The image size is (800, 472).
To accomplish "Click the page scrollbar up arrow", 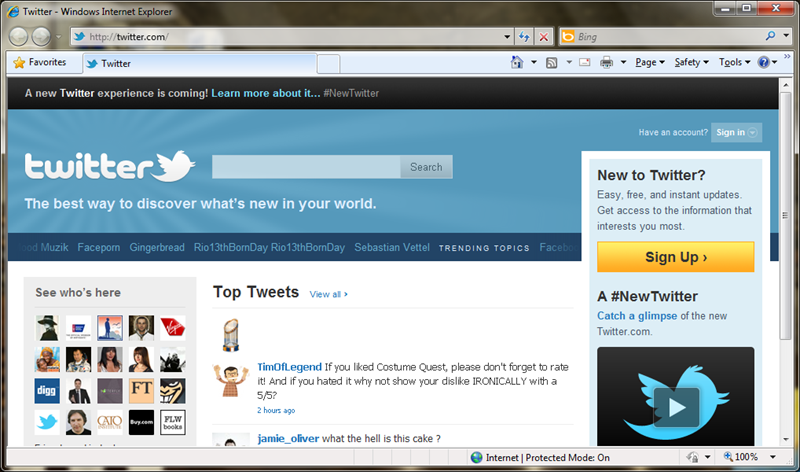I will pos(786,84).
